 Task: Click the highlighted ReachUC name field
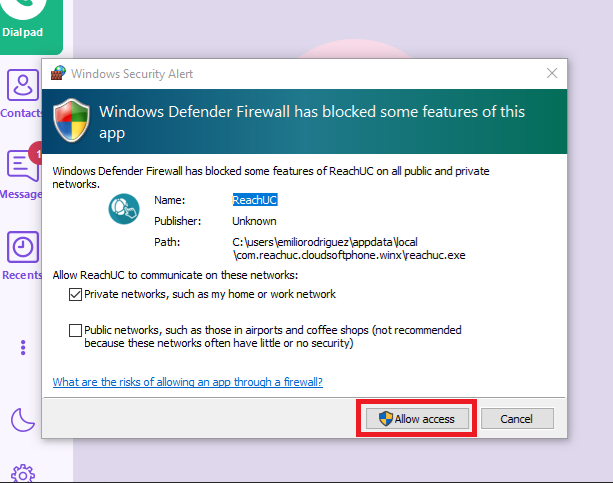tap(255, 200)
